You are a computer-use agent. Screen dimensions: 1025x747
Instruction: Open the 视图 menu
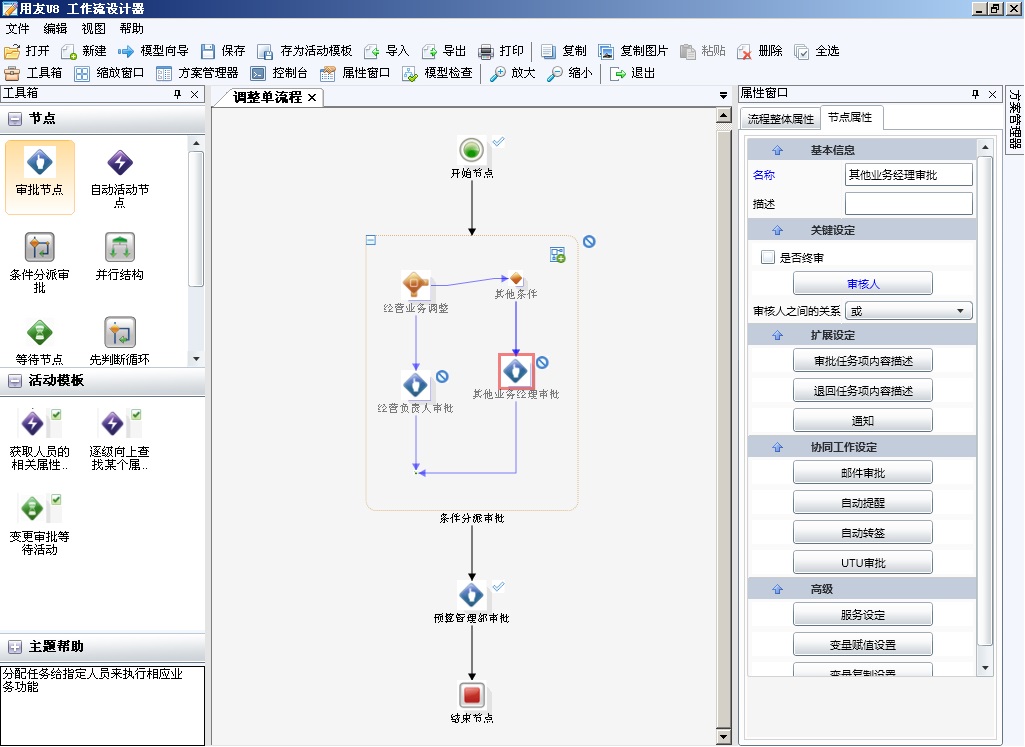point(93,29)
